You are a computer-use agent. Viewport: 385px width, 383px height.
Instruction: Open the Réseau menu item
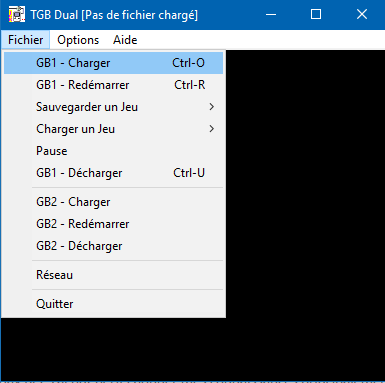point(113,275)
